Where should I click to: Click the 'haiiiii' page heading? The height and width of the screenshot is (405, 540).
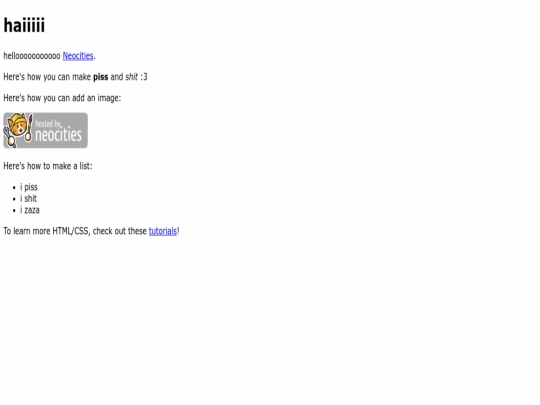coord(24,25)
